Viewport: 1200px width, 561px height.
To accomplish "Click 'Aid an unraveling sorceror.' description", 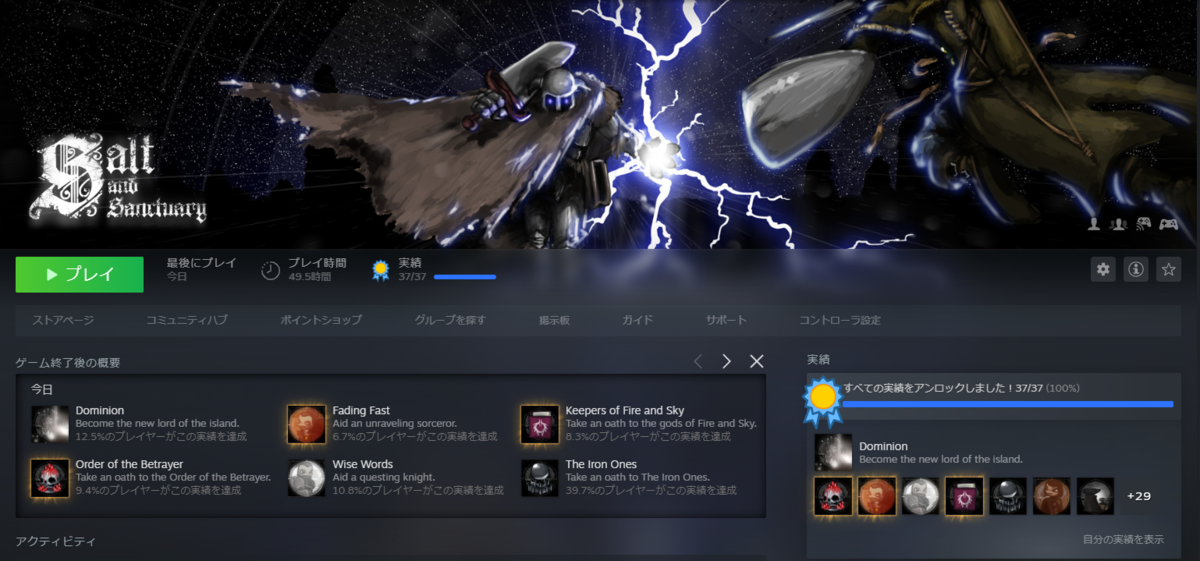I will coord(394,423).
